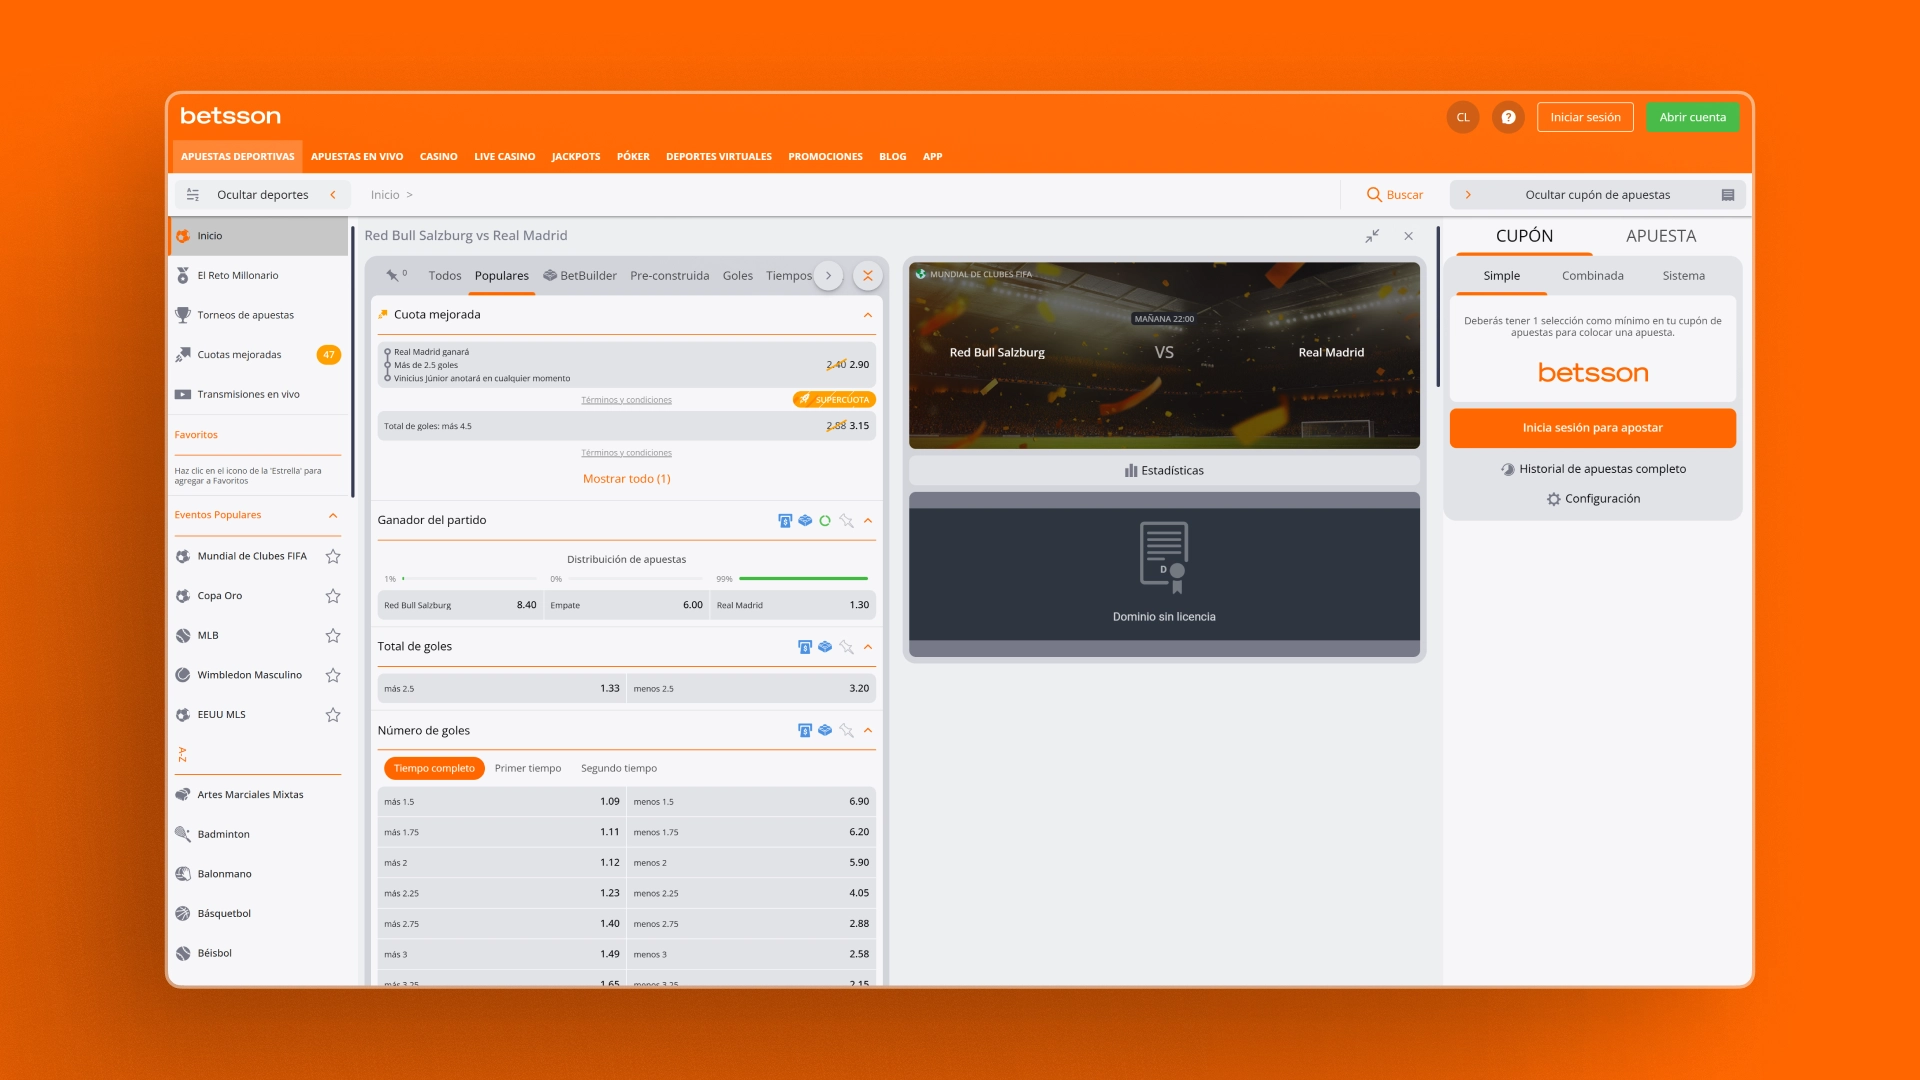Switch to the BetBuilder market tab
The height and width of the screenshot is (1080, 1920).
pos(580,276)
